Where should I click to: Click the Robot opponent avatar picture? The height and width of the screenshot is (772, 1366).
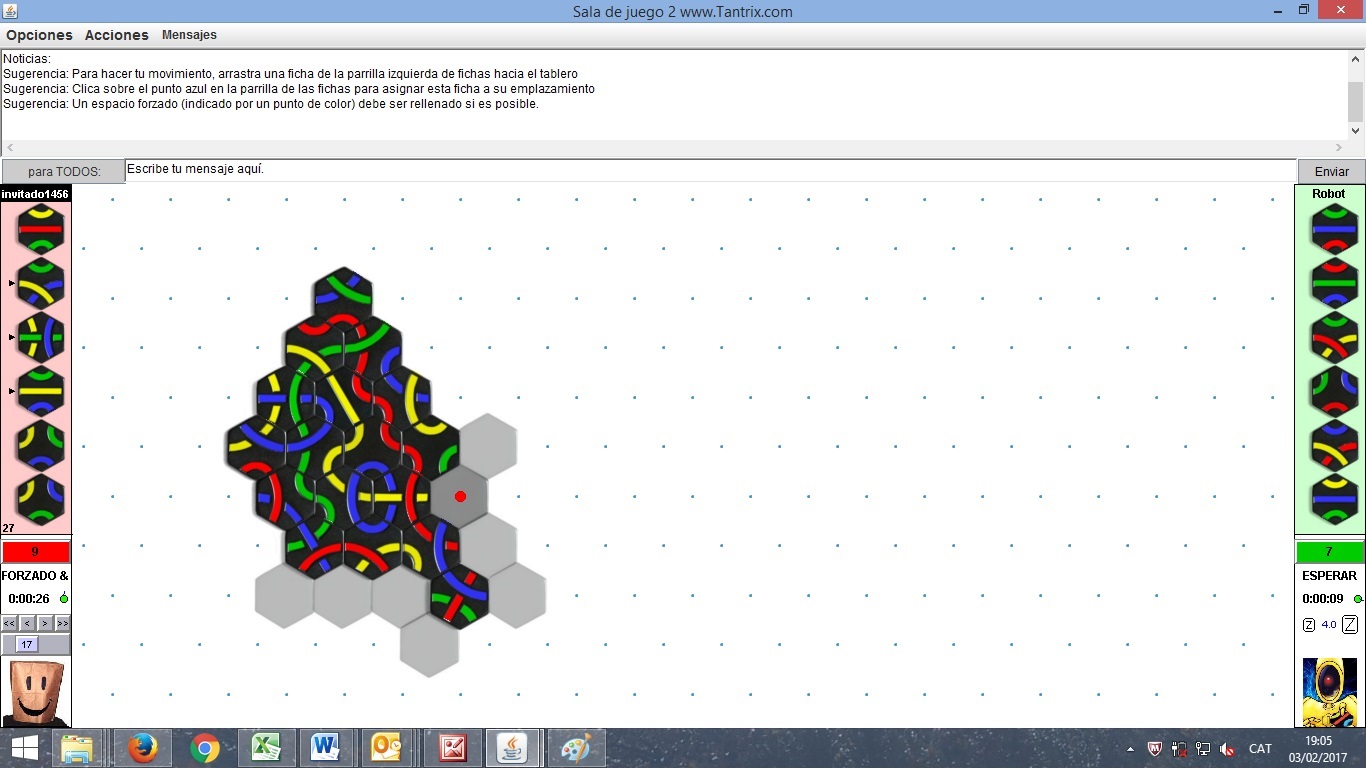coord(1330,692)
